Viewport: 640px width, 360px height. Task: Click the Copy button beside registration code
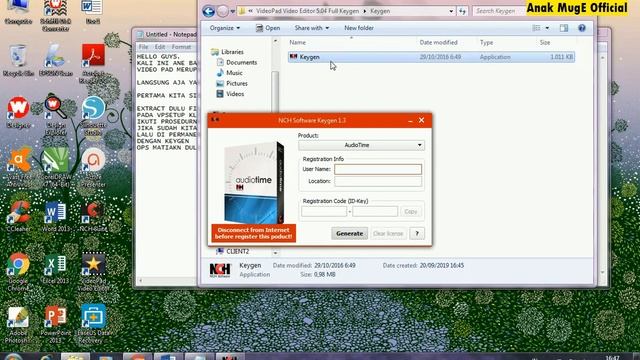tap(411, 211)
